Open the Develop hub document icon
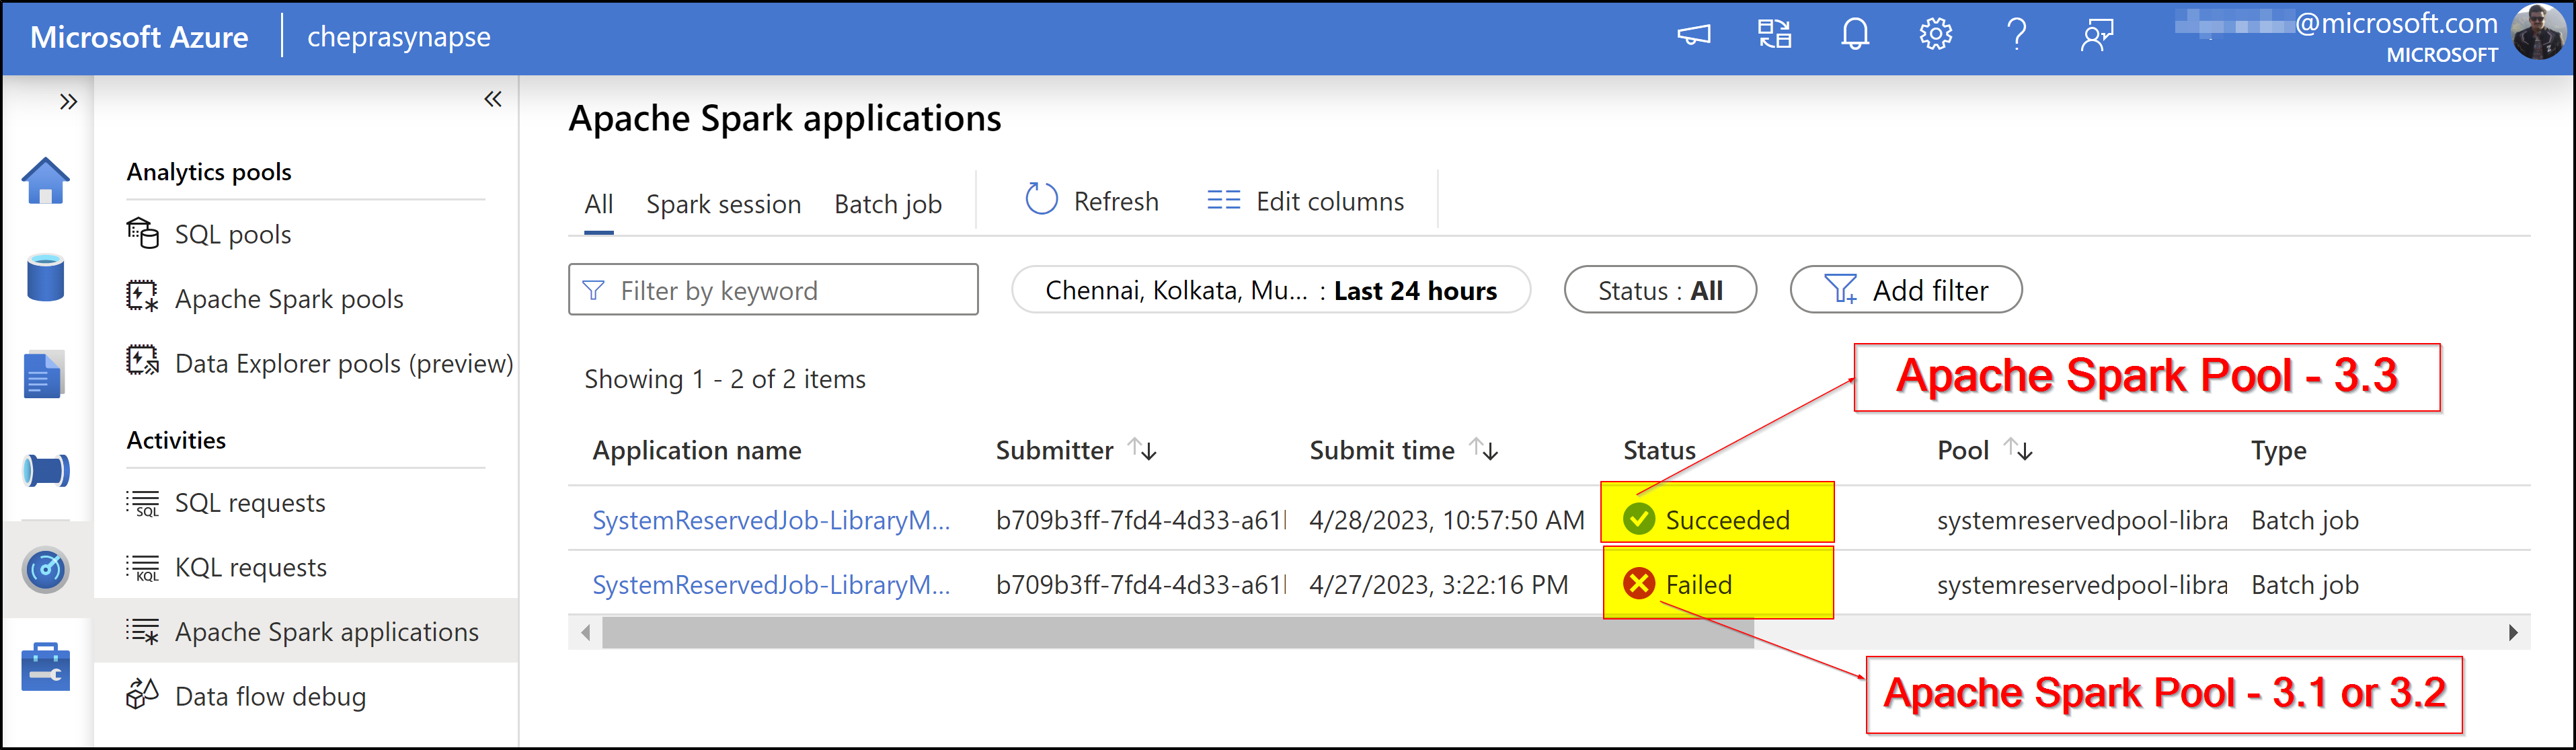 44,374
